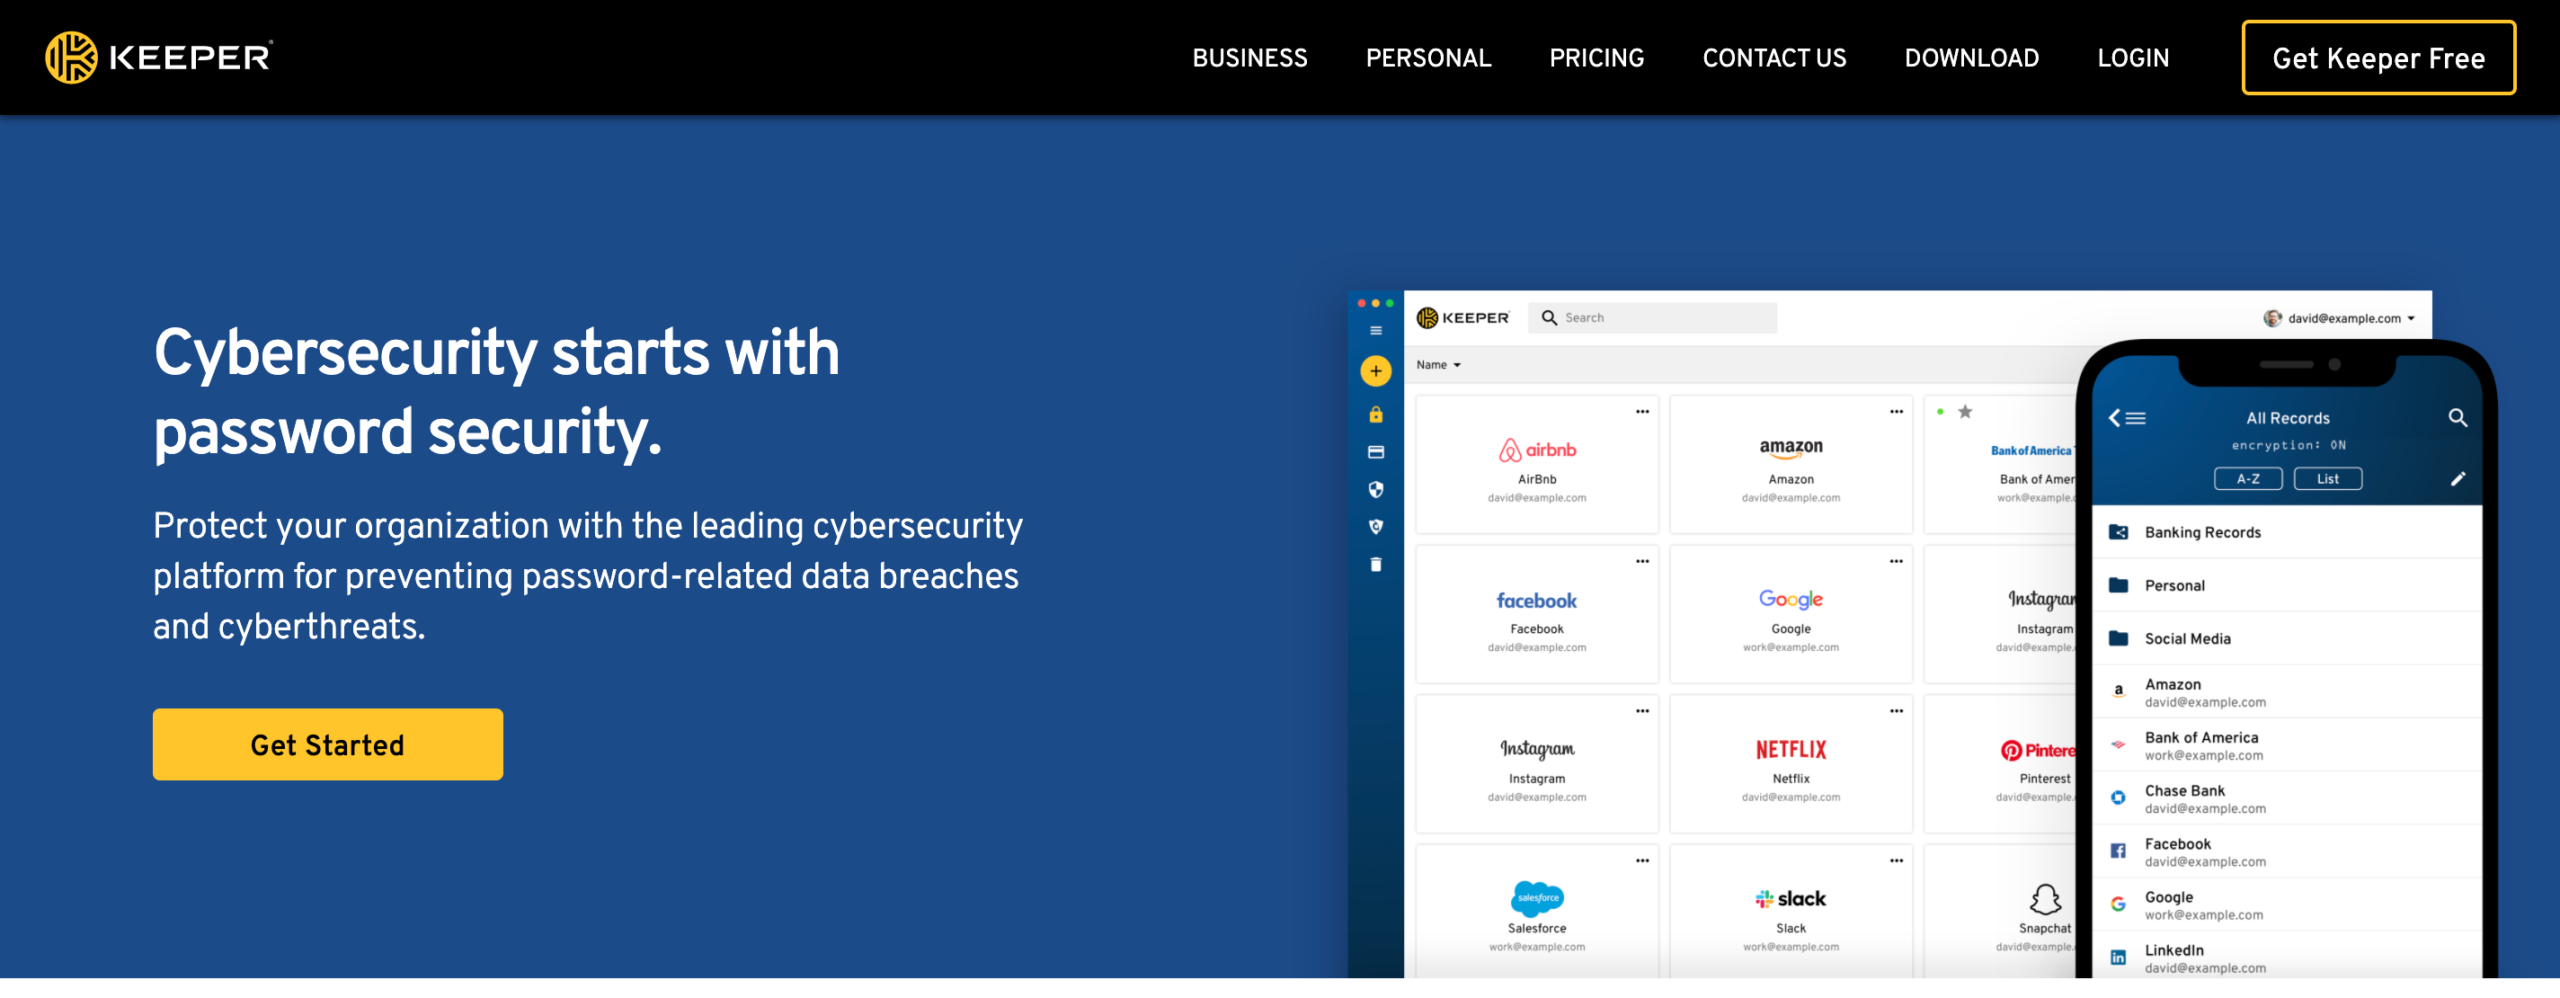2560x998 pixels.
Task: Open the three-dot menu on the AirBnb card
Action: [1642, 412]
